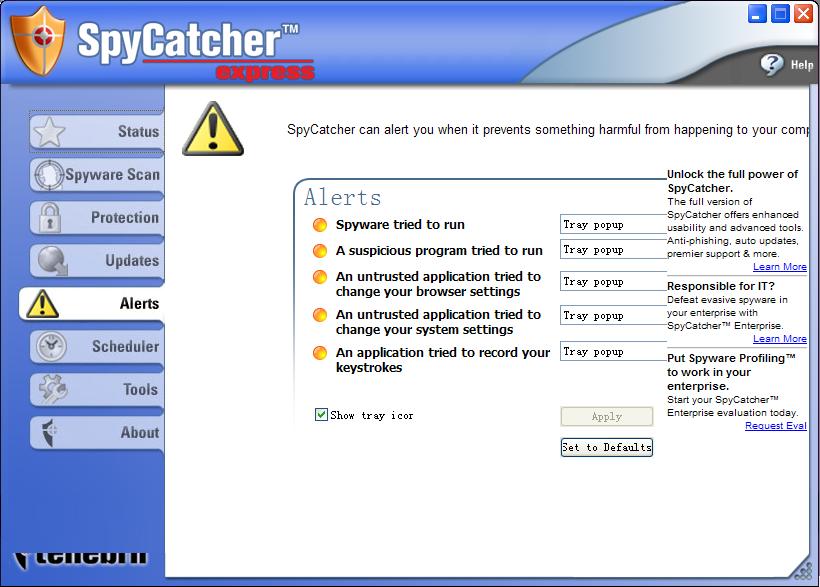Click the Apply button
Viewport: 820px width, 587px height.
pos(607,416)
